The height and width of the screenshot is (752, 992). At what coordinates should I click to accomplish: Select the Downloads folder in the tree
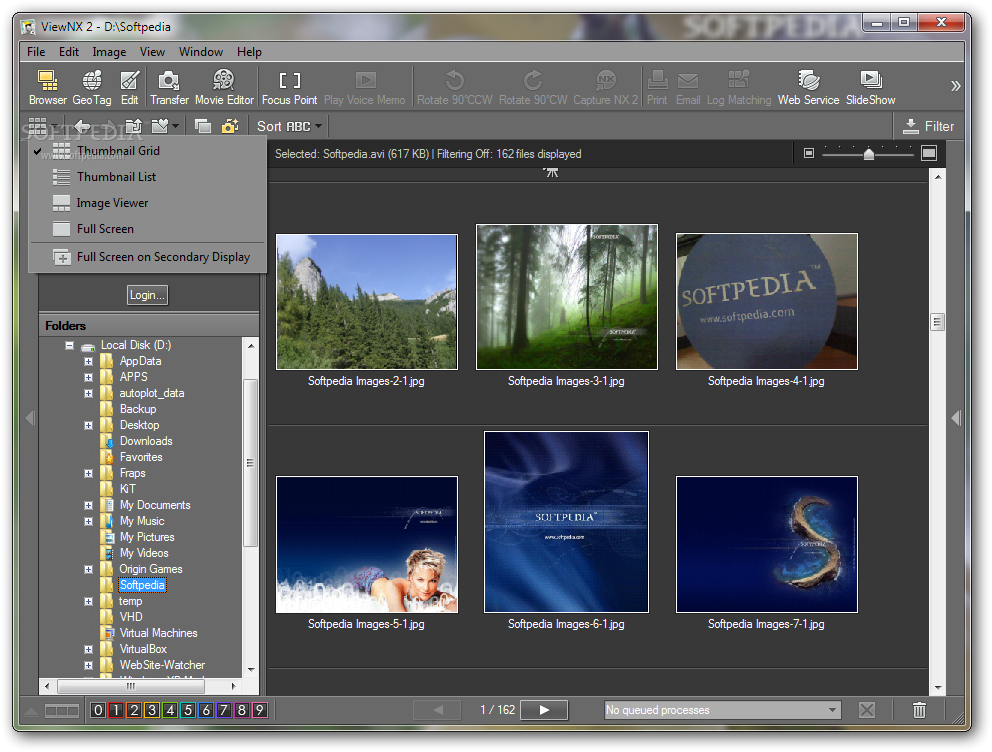[146, 441]
